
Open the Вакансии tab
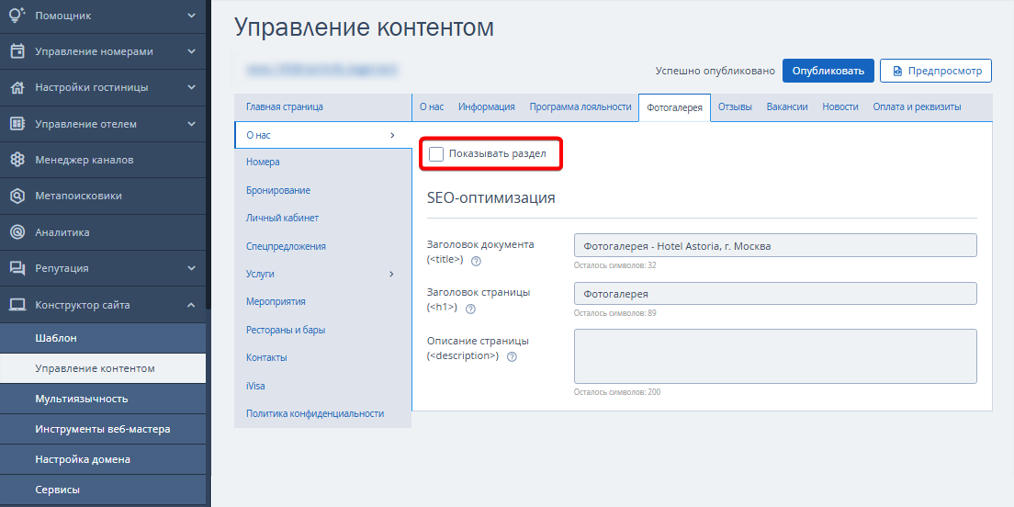(x=787, y=107)
